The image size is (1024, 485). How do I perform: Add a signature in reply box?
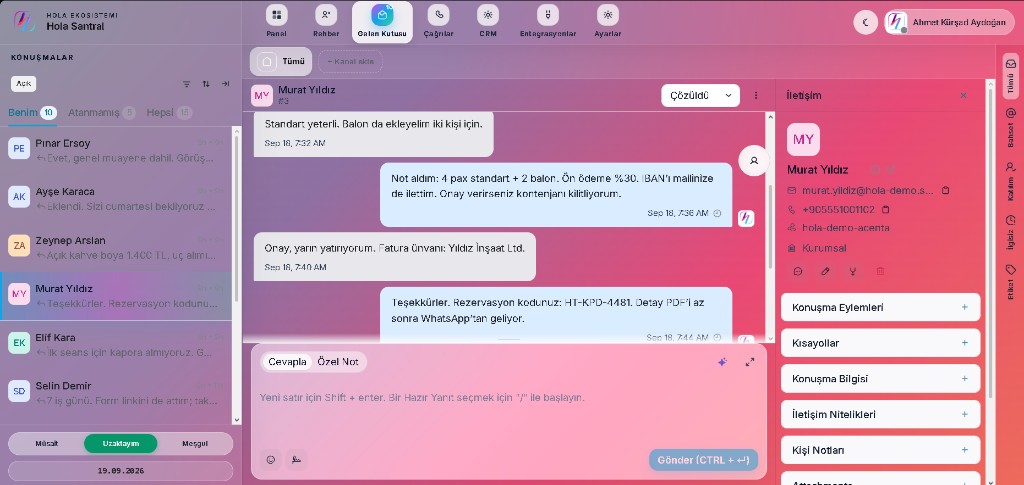coord(296,460)
